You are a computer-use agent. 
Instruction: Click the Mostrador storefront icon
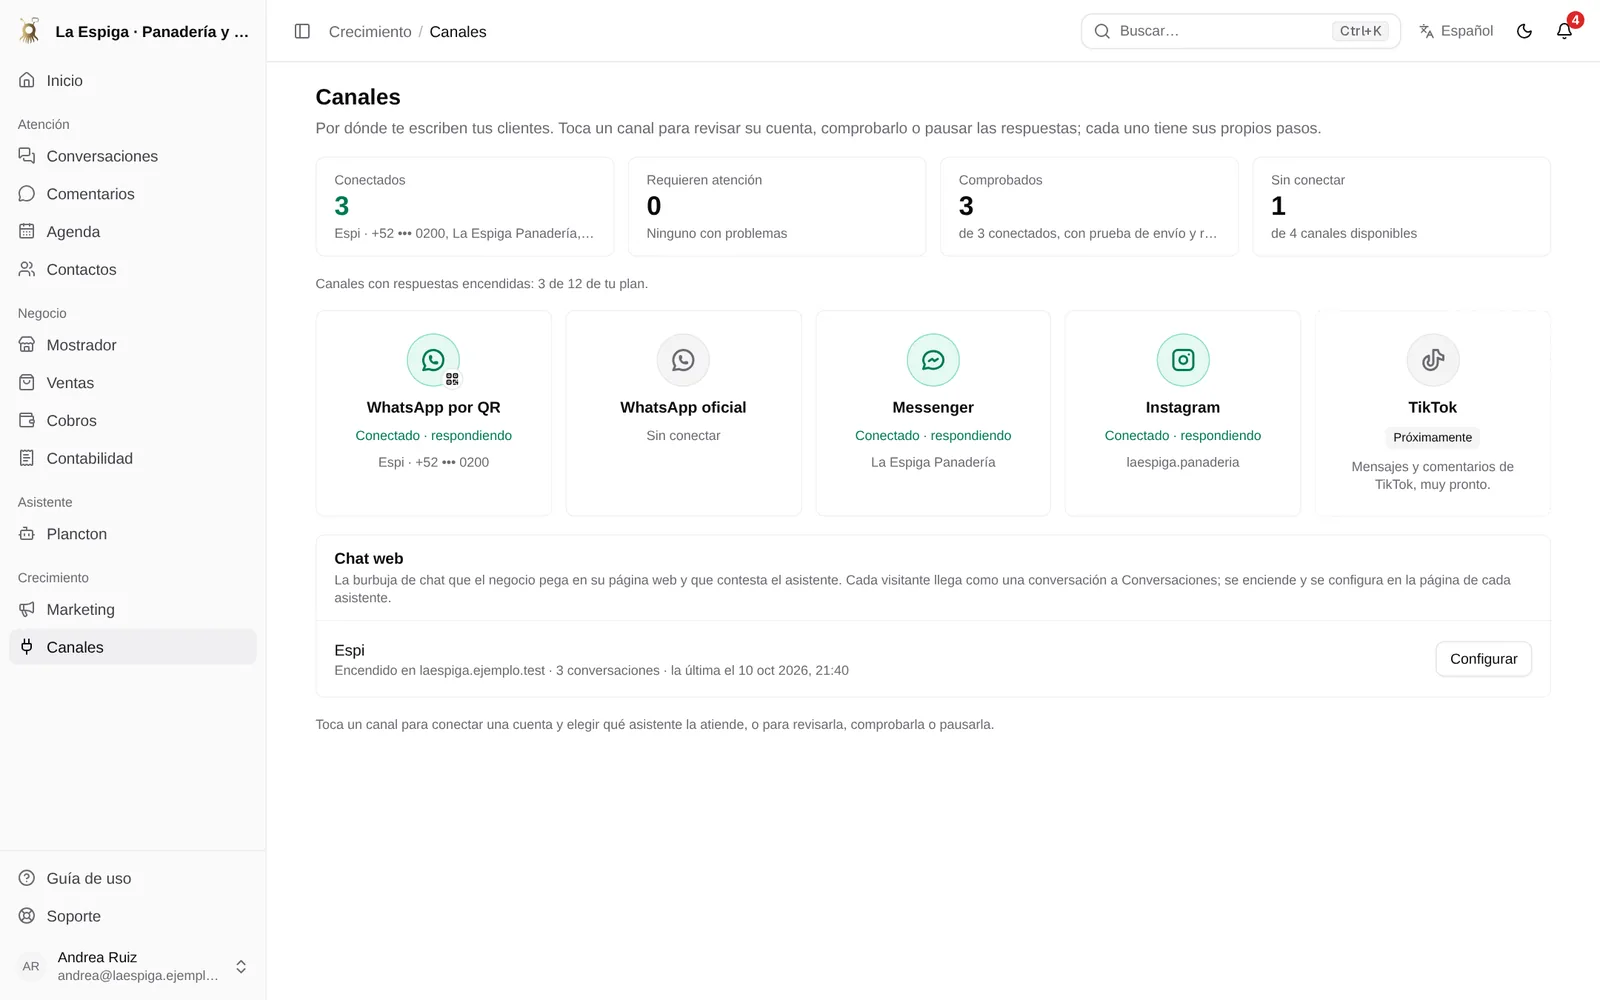(27, 345)
